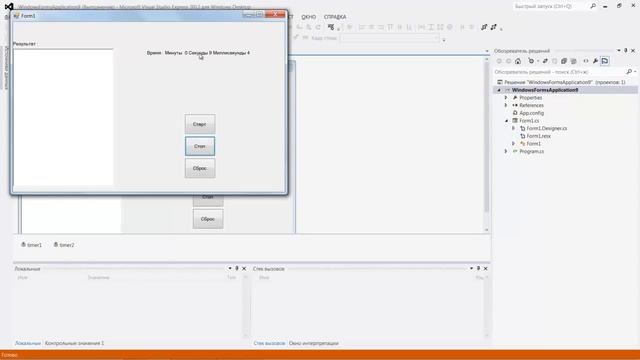This screenshot has width=640, height=360.
Task: Click the Стоп button in Form1 window
Action: coord(200,146)
